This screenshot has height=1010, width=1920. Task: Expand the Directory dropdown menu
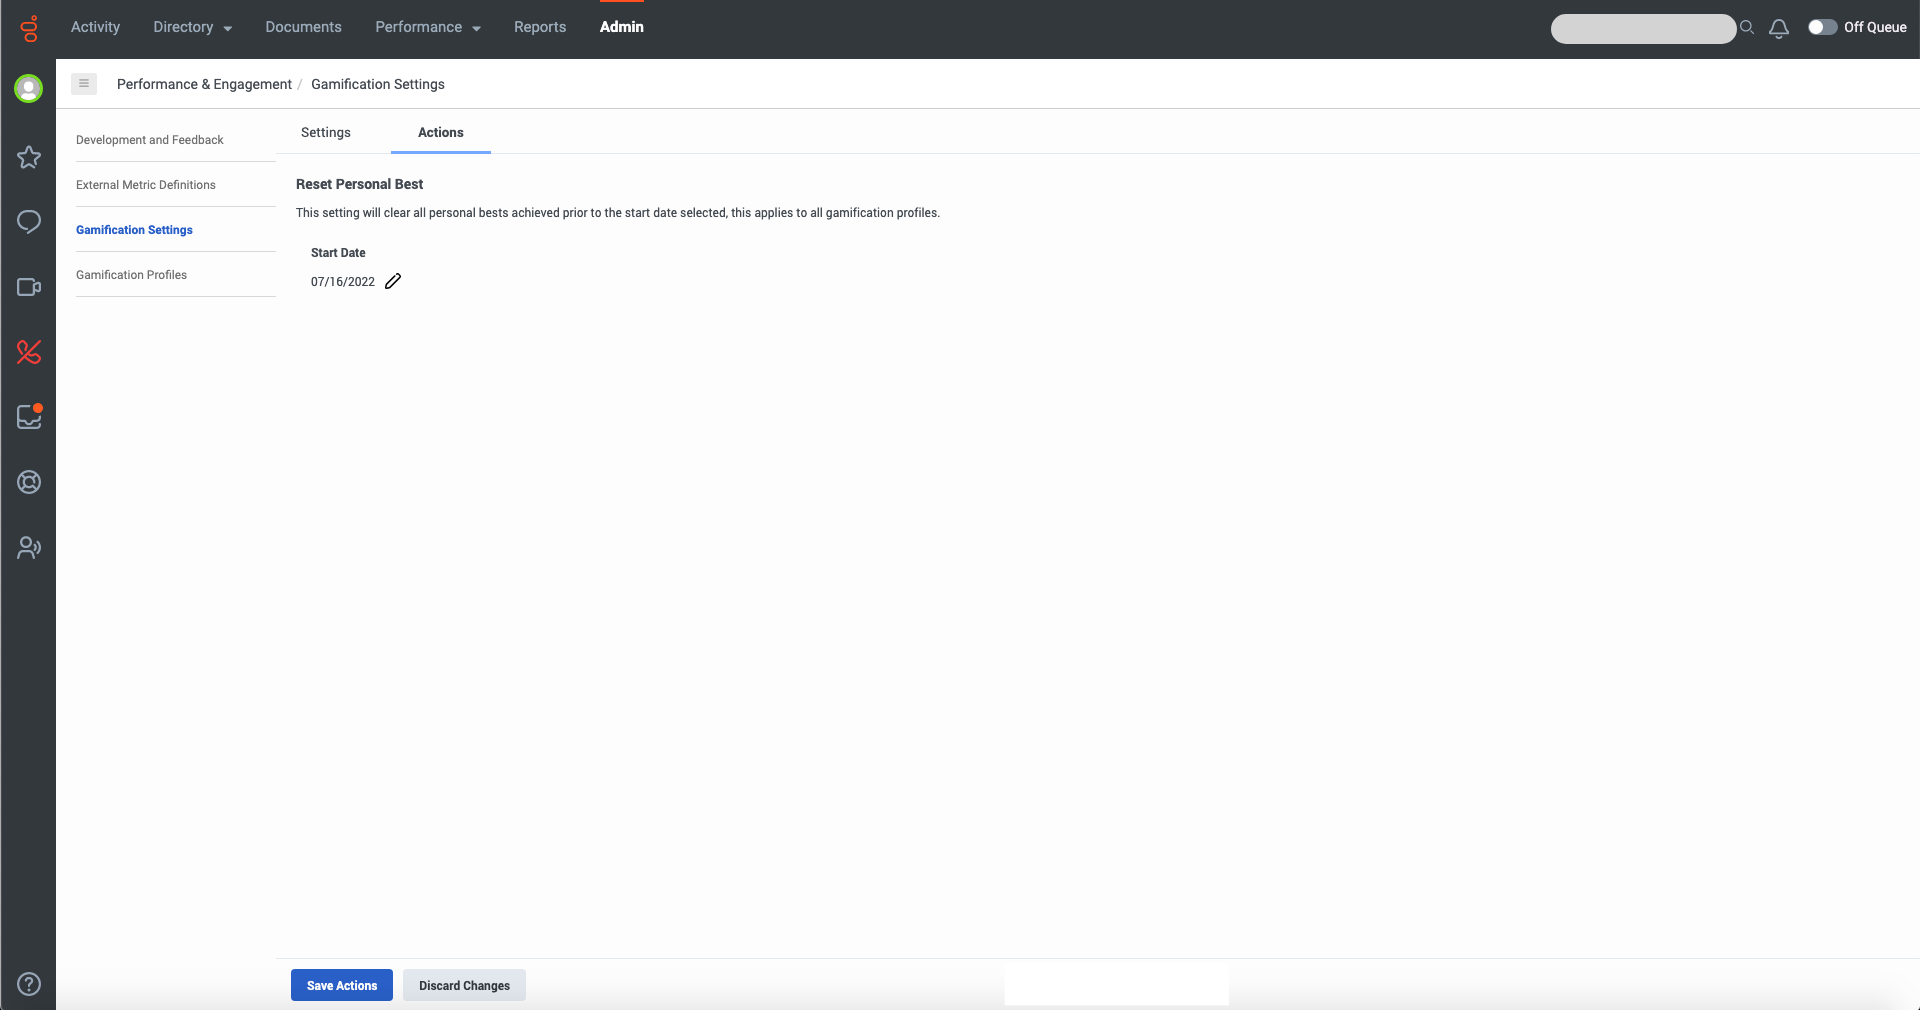(192, 27)
